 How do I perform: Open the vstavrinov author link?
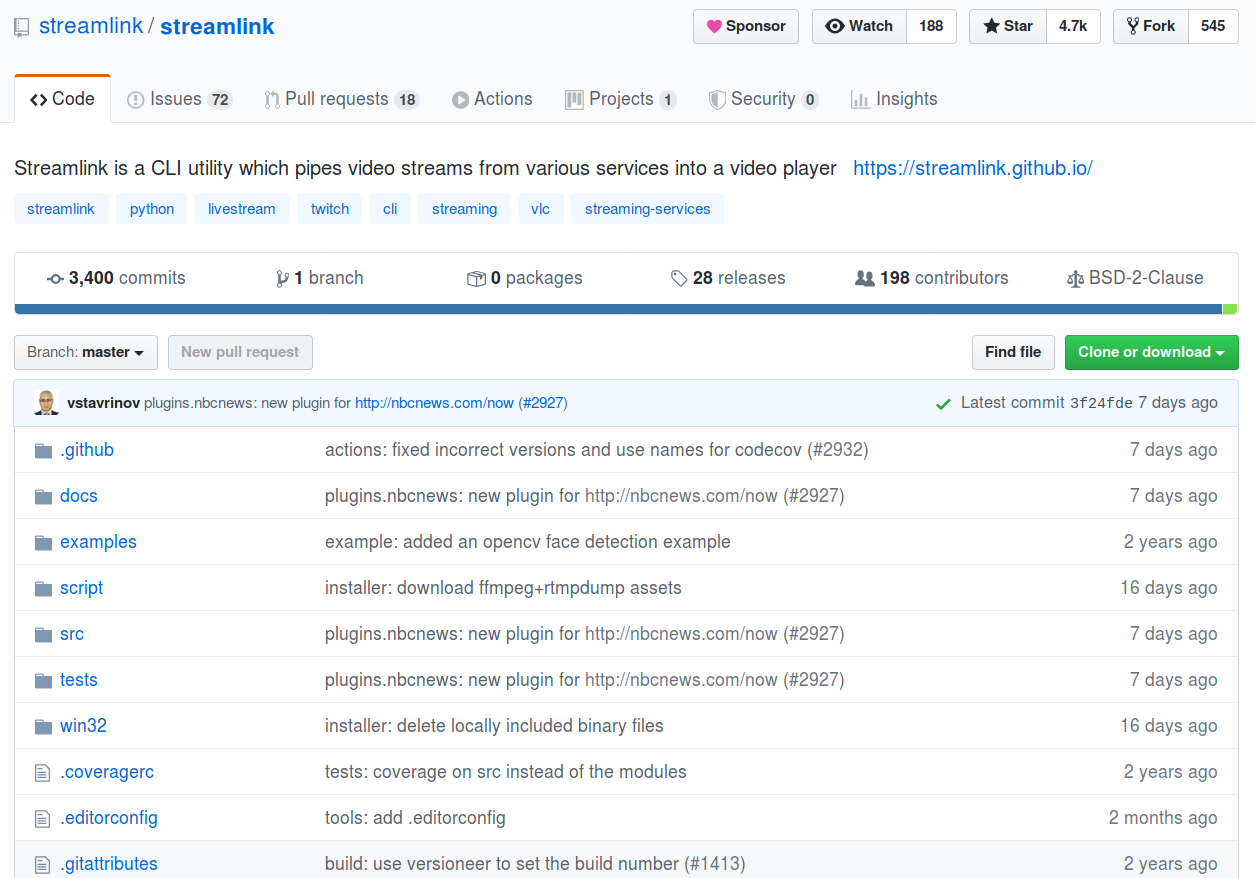(103, 403)
